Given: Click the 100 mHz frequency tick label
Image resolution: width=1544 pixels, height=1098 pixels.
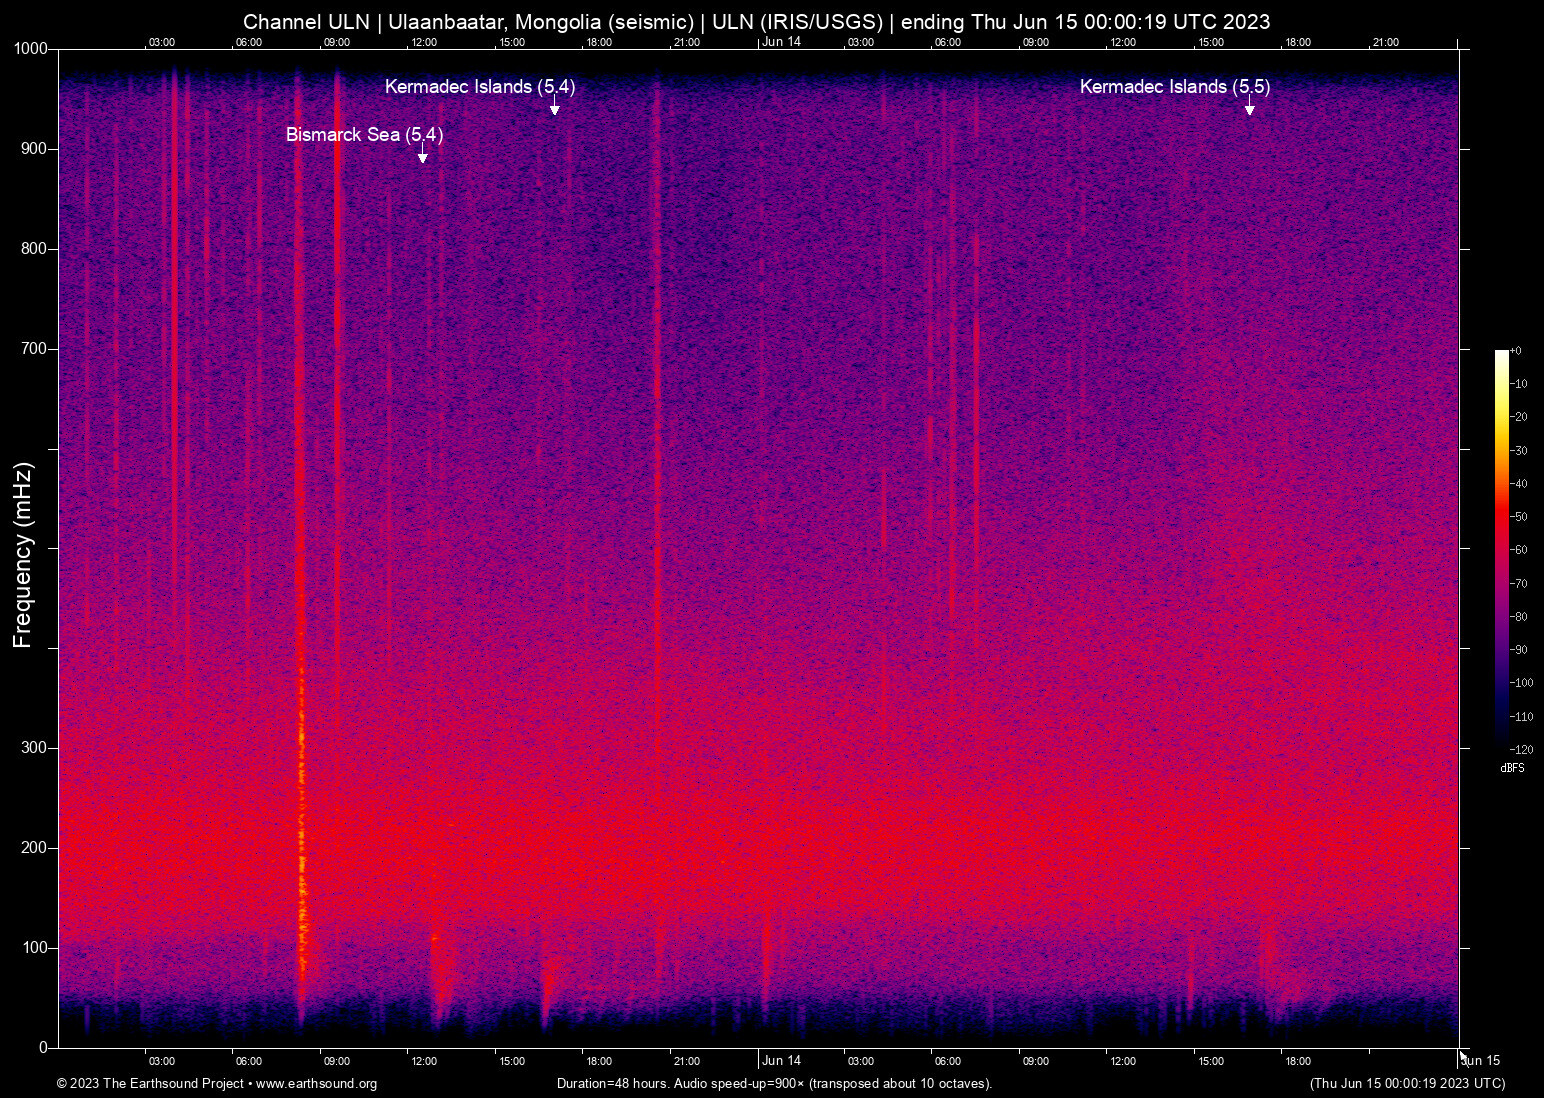Looking at the screenshot, I should click(38, 945).
